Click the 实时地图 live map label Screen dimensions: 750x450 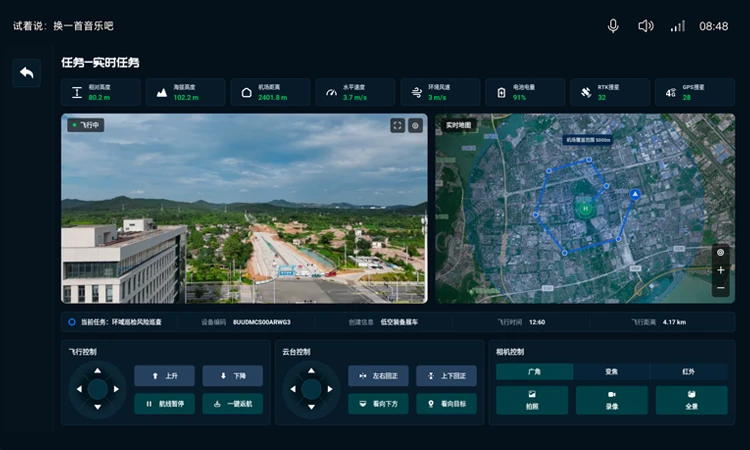(458, 125)
